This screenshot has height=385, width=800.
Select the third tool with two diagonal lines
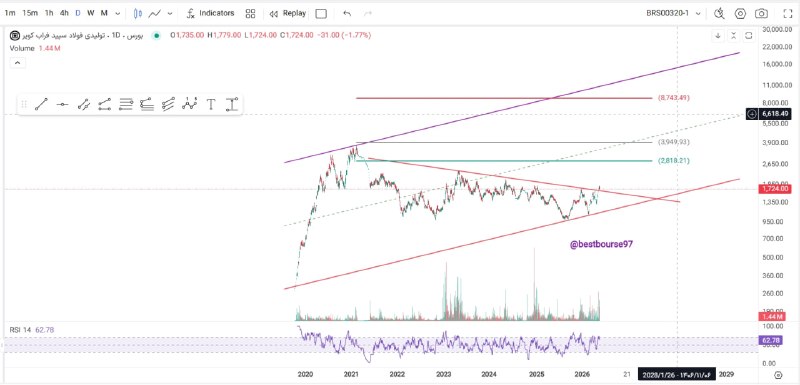tap(84, 105)
